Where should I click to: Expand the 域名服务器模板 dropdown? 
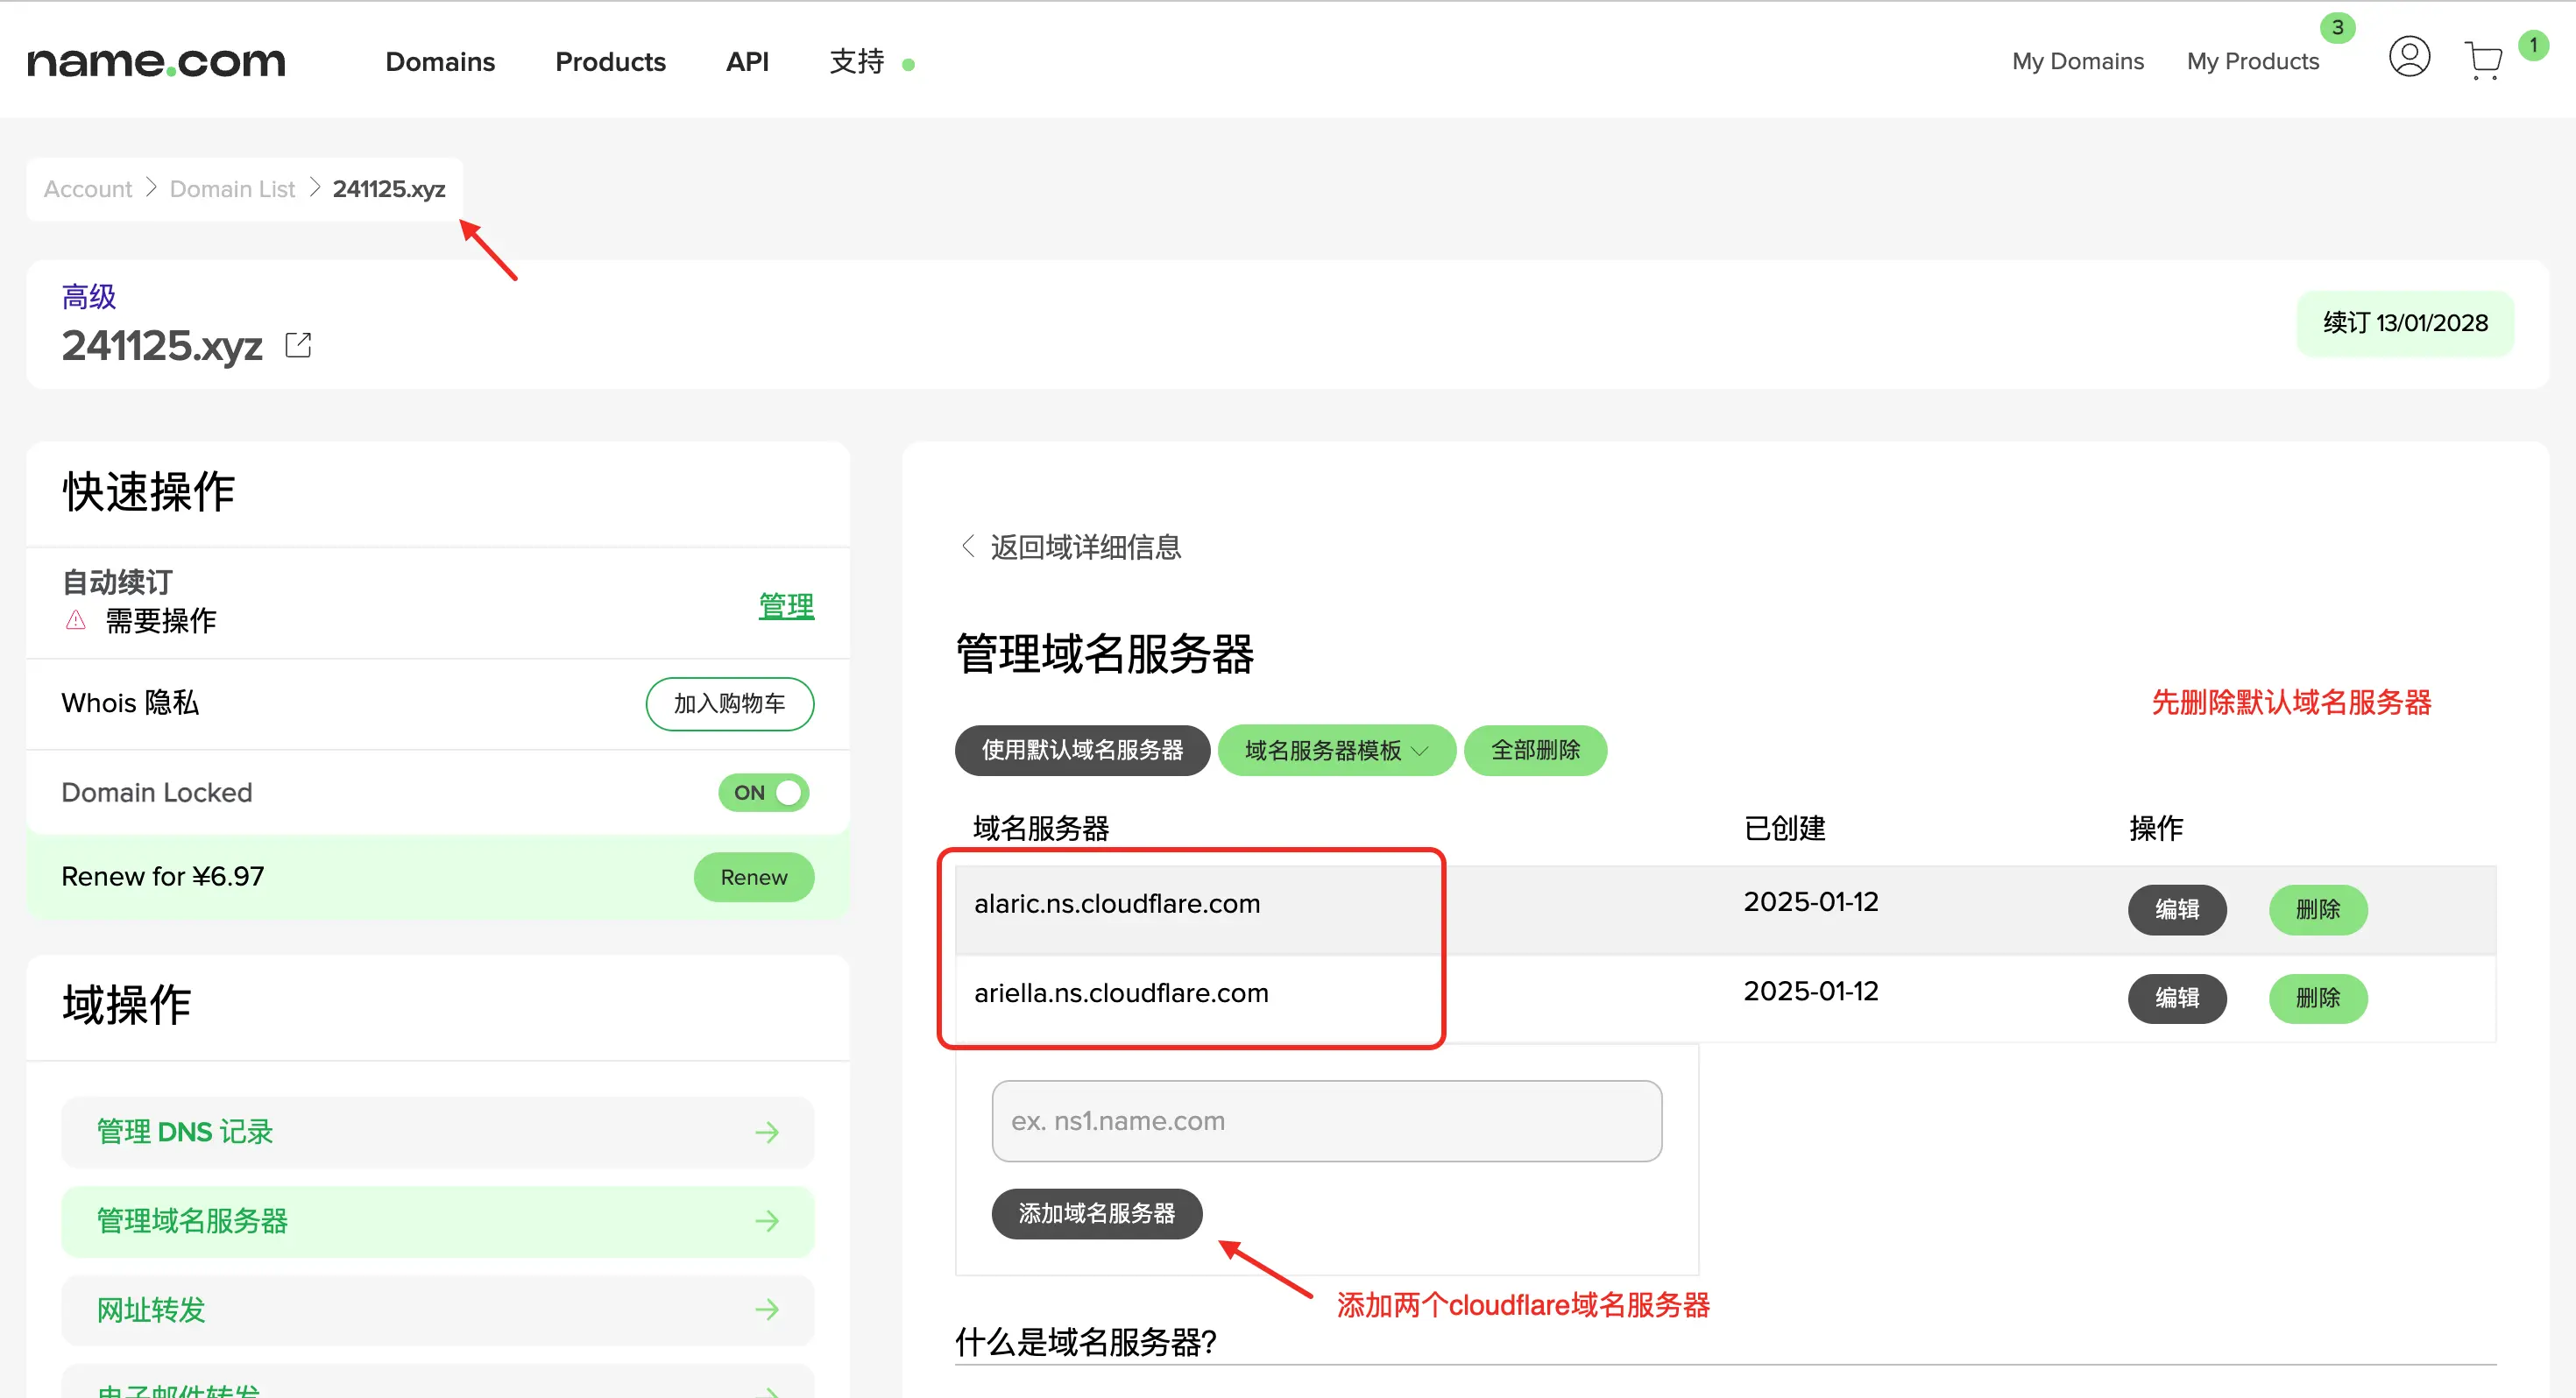pos(1336,750)
